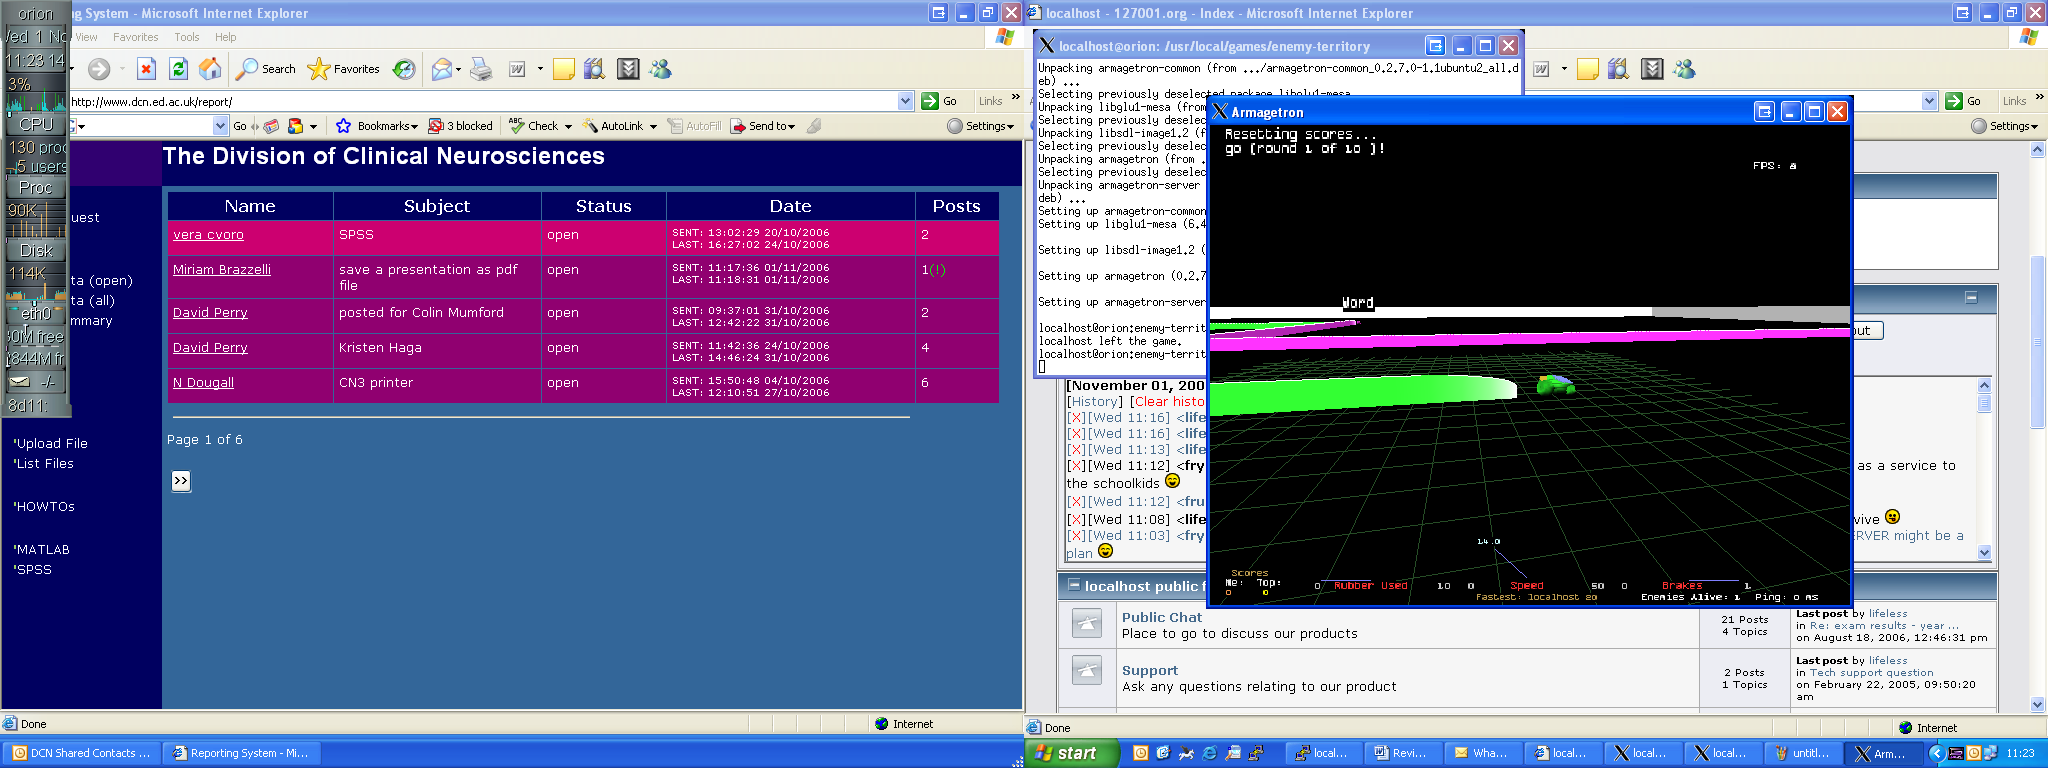2048x768 pixels.
Task: Collapse localhost public forum category
Action: pos(1074,585)
